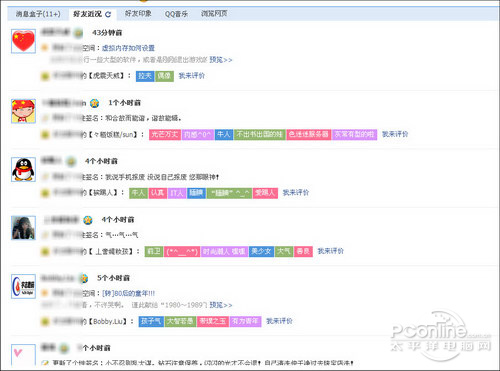Click the green 大智若愚 impression tag
500x371 pixels.
pyautogui.click(x=180, y=321)
